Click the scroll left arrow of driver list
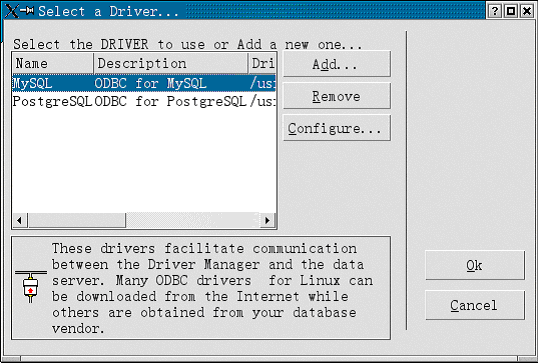This screenshot has height=363, width=538. coord(20,220)
